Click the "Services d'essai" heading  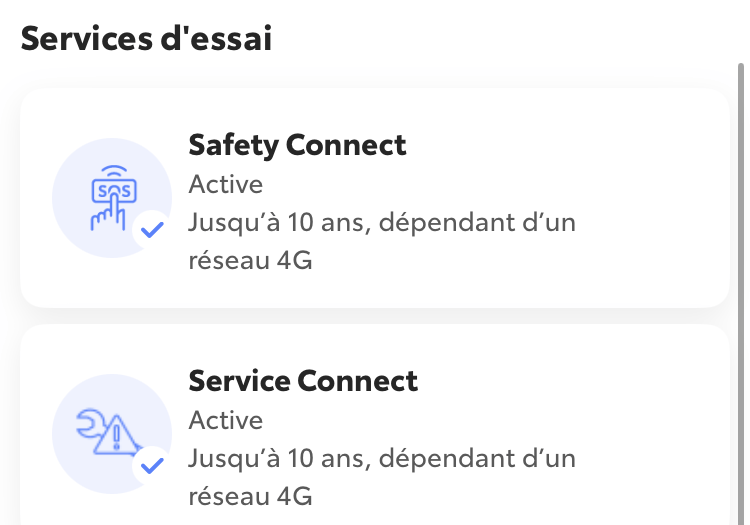pos(146,39)
